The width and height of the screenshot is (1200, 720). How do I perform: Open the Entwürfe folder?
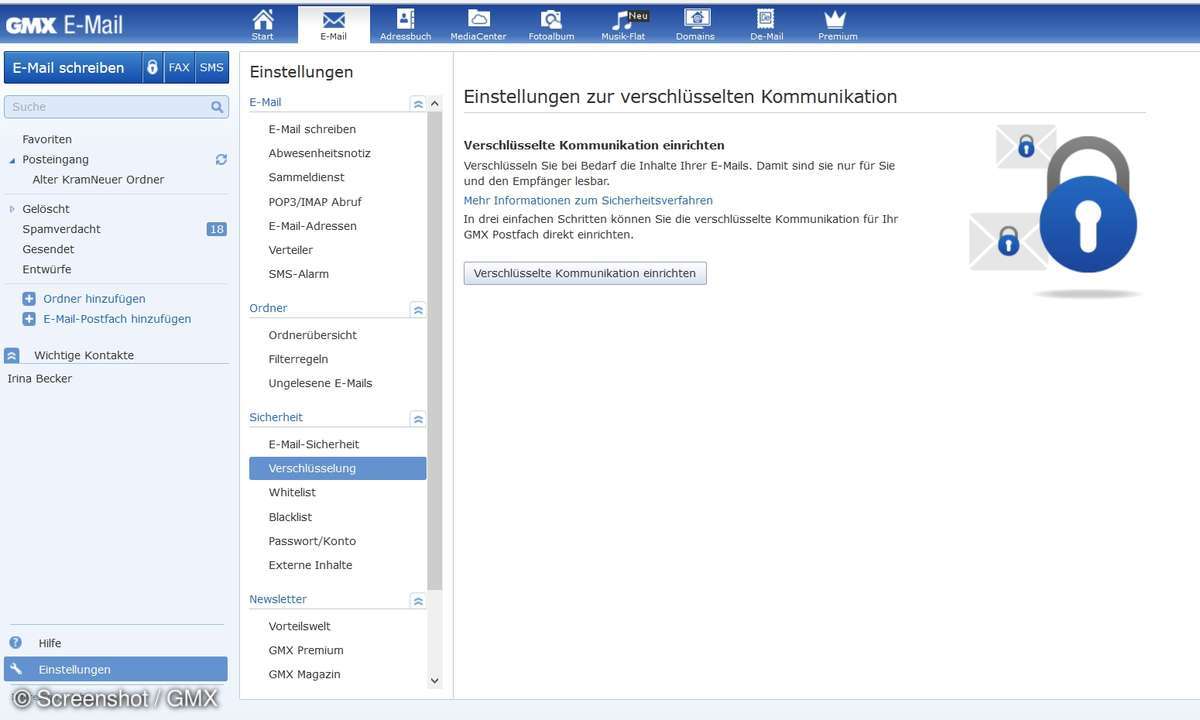47,269
